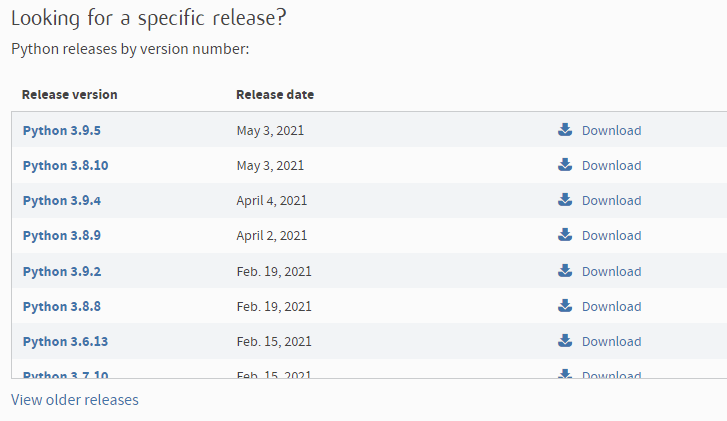Click download icon for Python 3.9.5
Viewport: 727px width, 421px height.
pos(565,130)
